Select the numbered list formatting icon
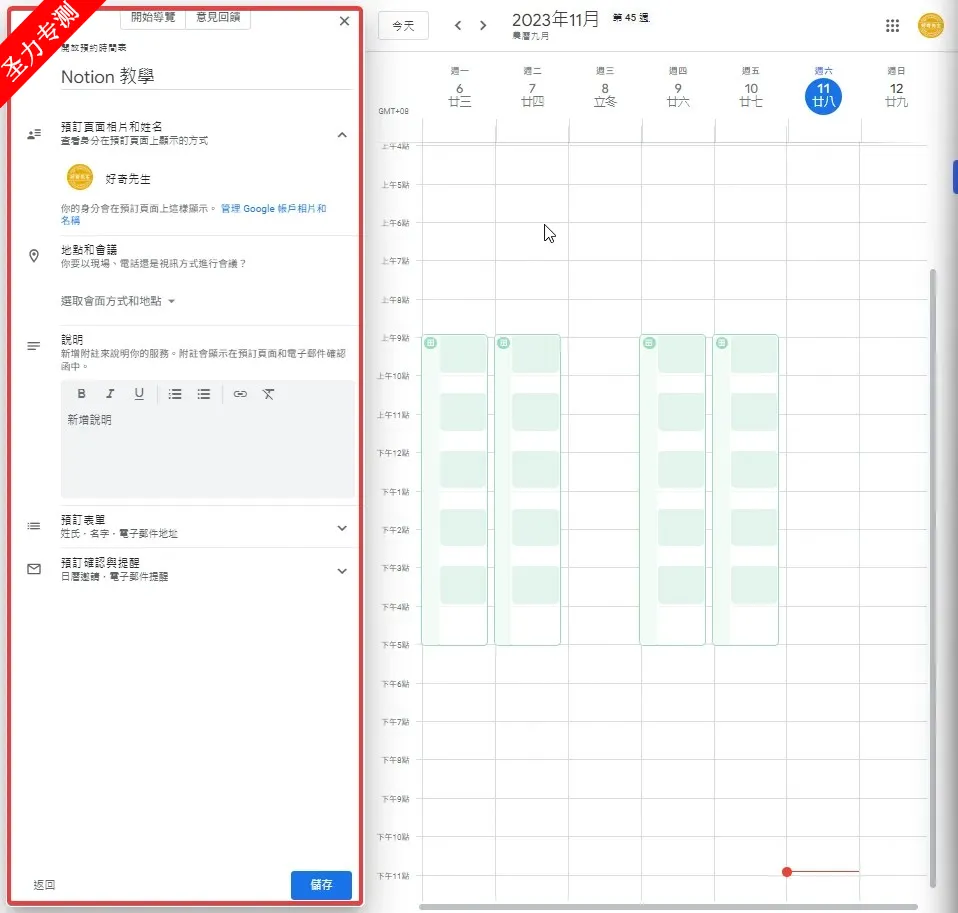Image resolution: width=958 pixels, height=913 pixels. (x=175, y=393)
